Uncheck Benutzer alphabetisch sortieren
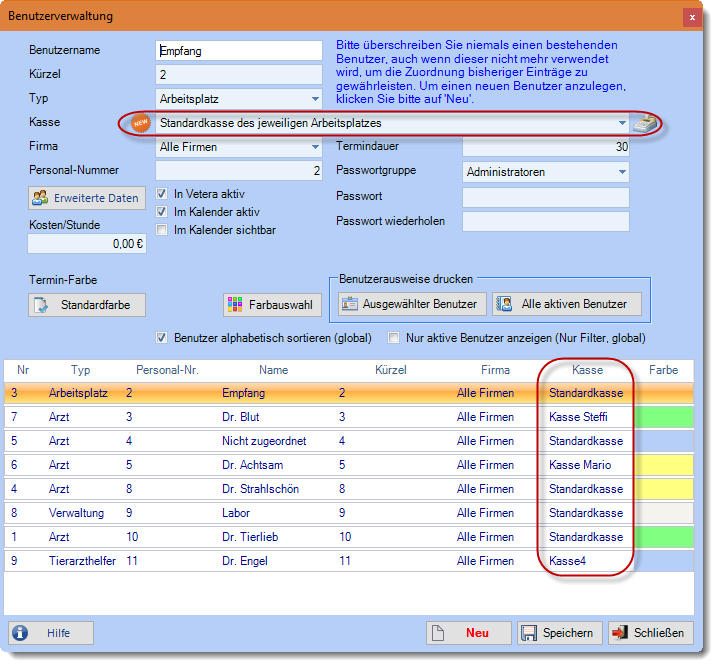 [x=162, y=338]
